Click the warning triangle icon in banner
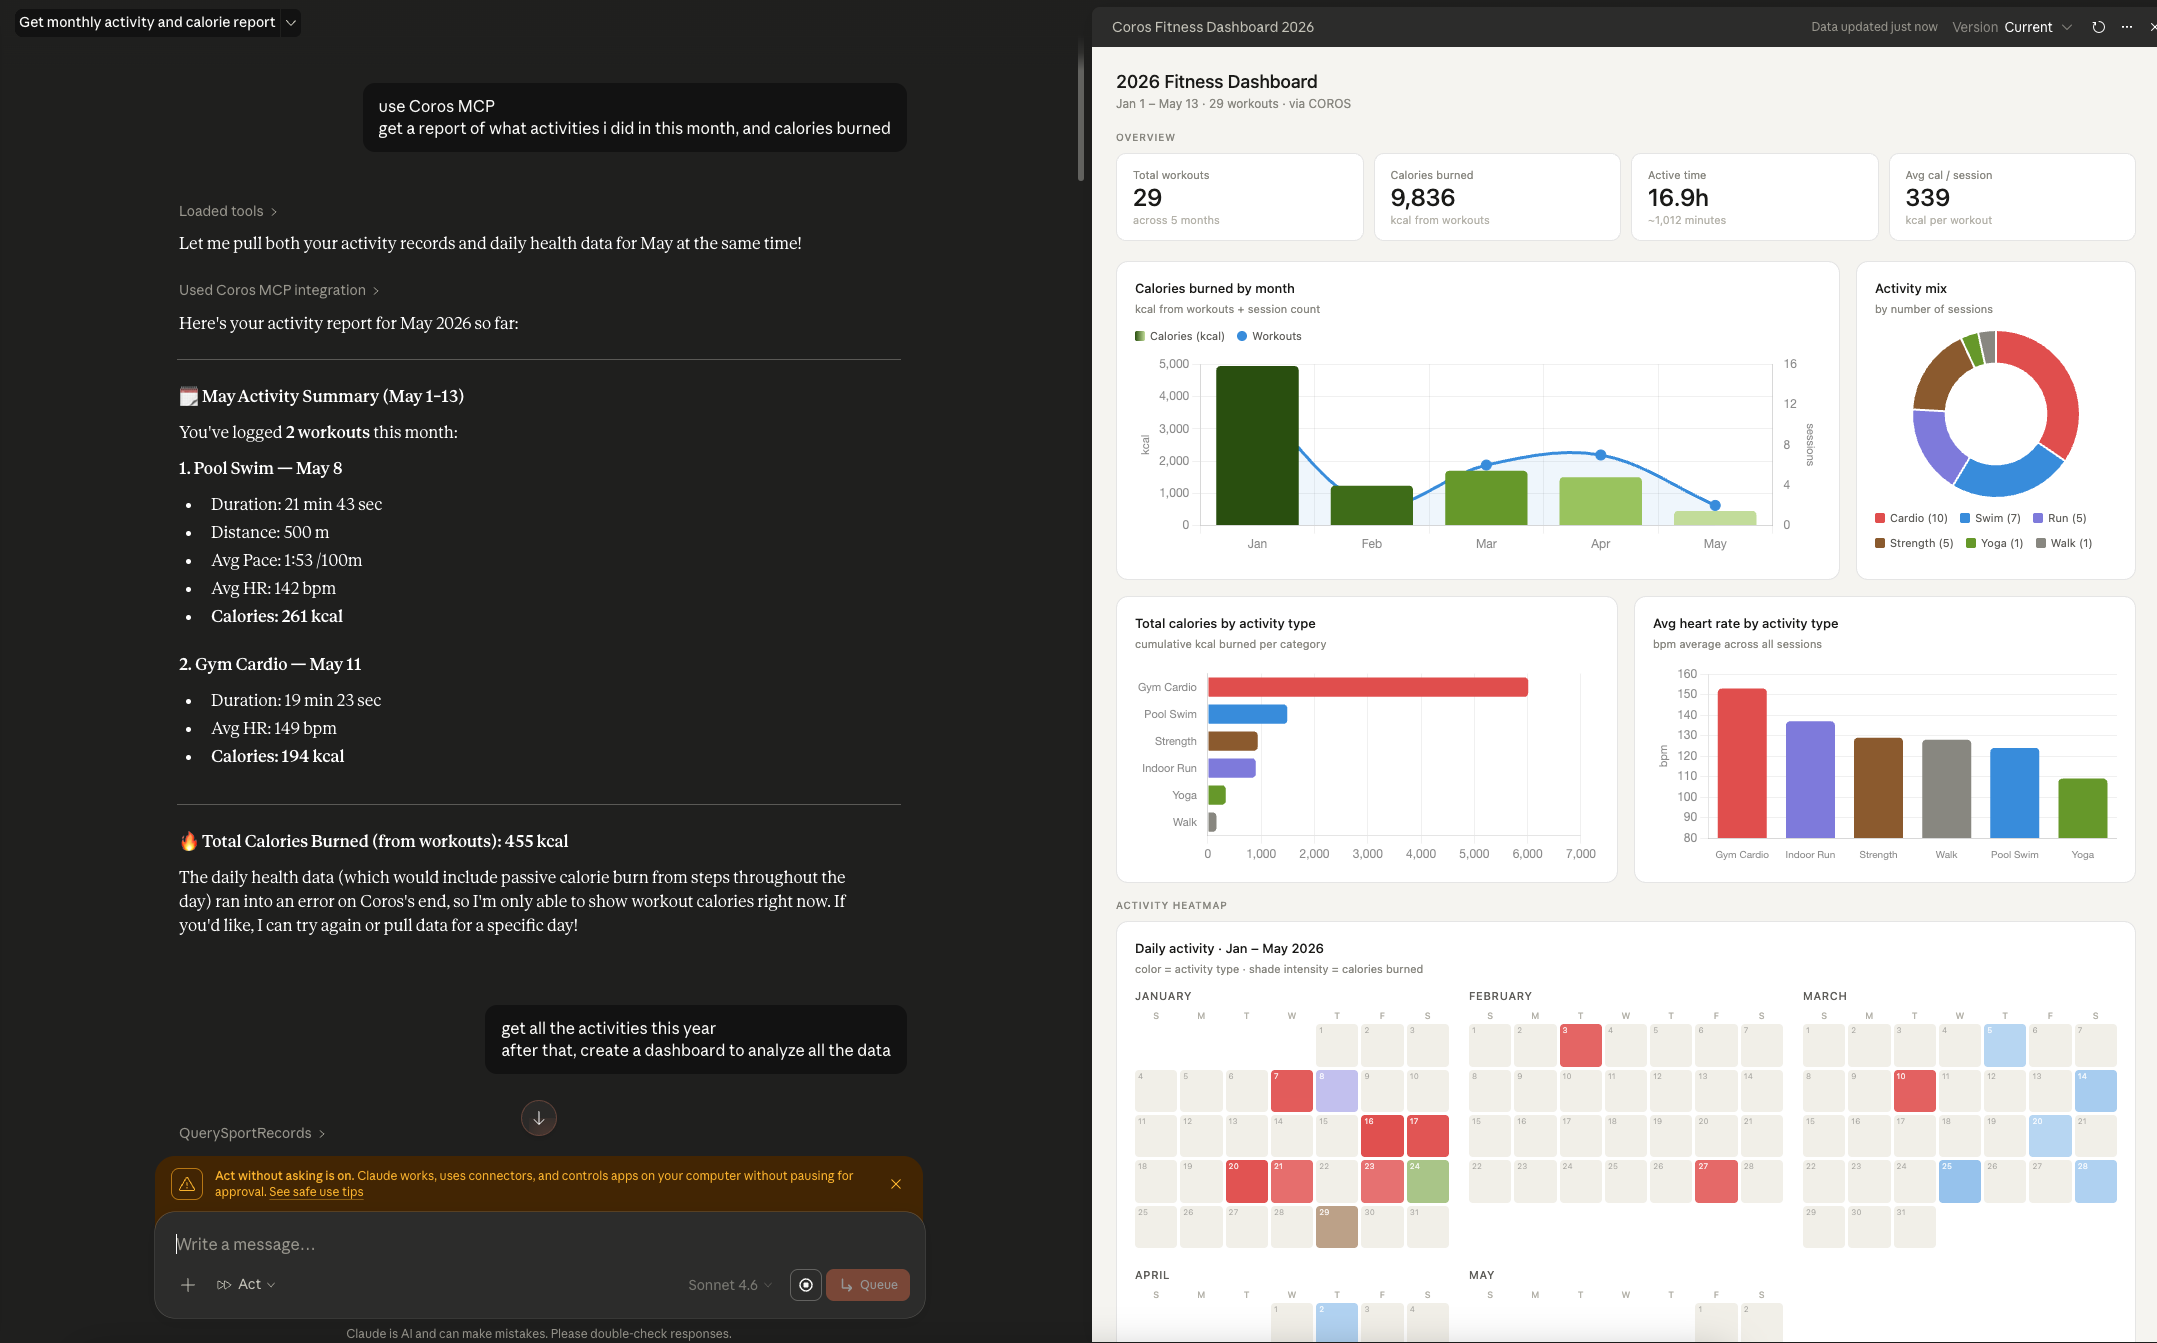This screenshot has height=1343, width=2157. point(187,1184)
